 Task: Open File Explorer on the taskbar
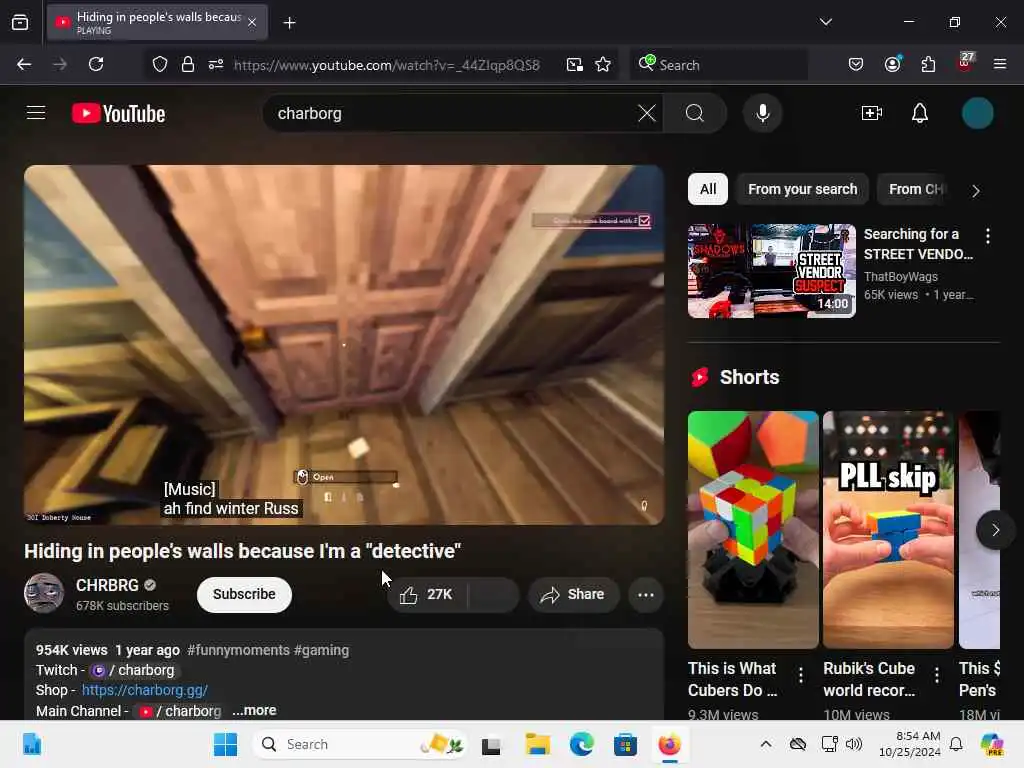[537, 744]
